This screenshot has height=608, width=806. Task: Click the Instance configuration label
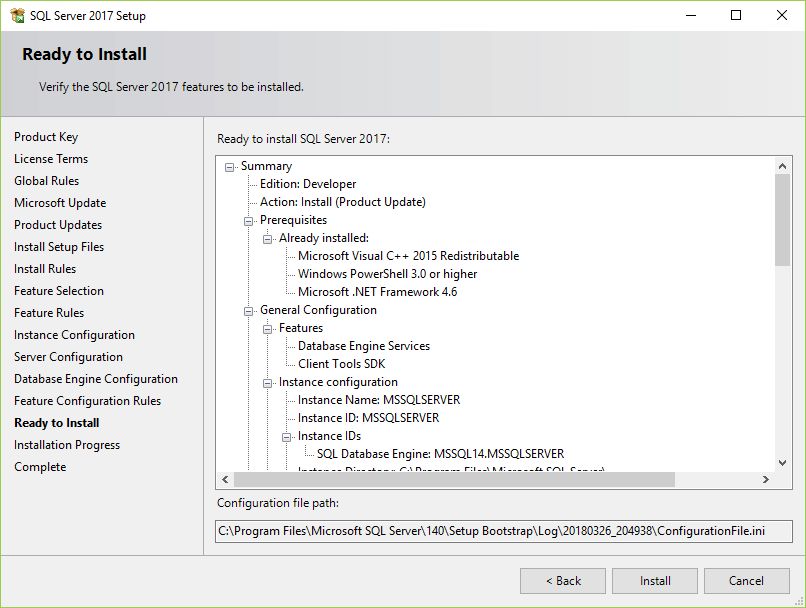point(338,382)
